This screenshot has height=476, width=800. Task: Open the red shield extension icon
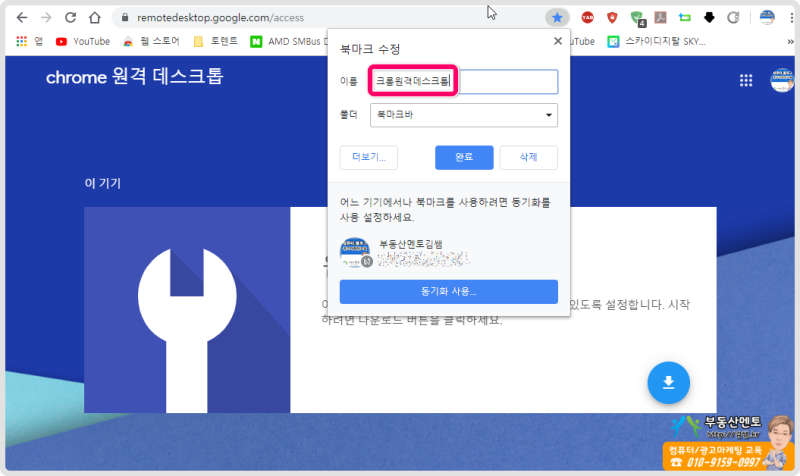coord(612,18)
